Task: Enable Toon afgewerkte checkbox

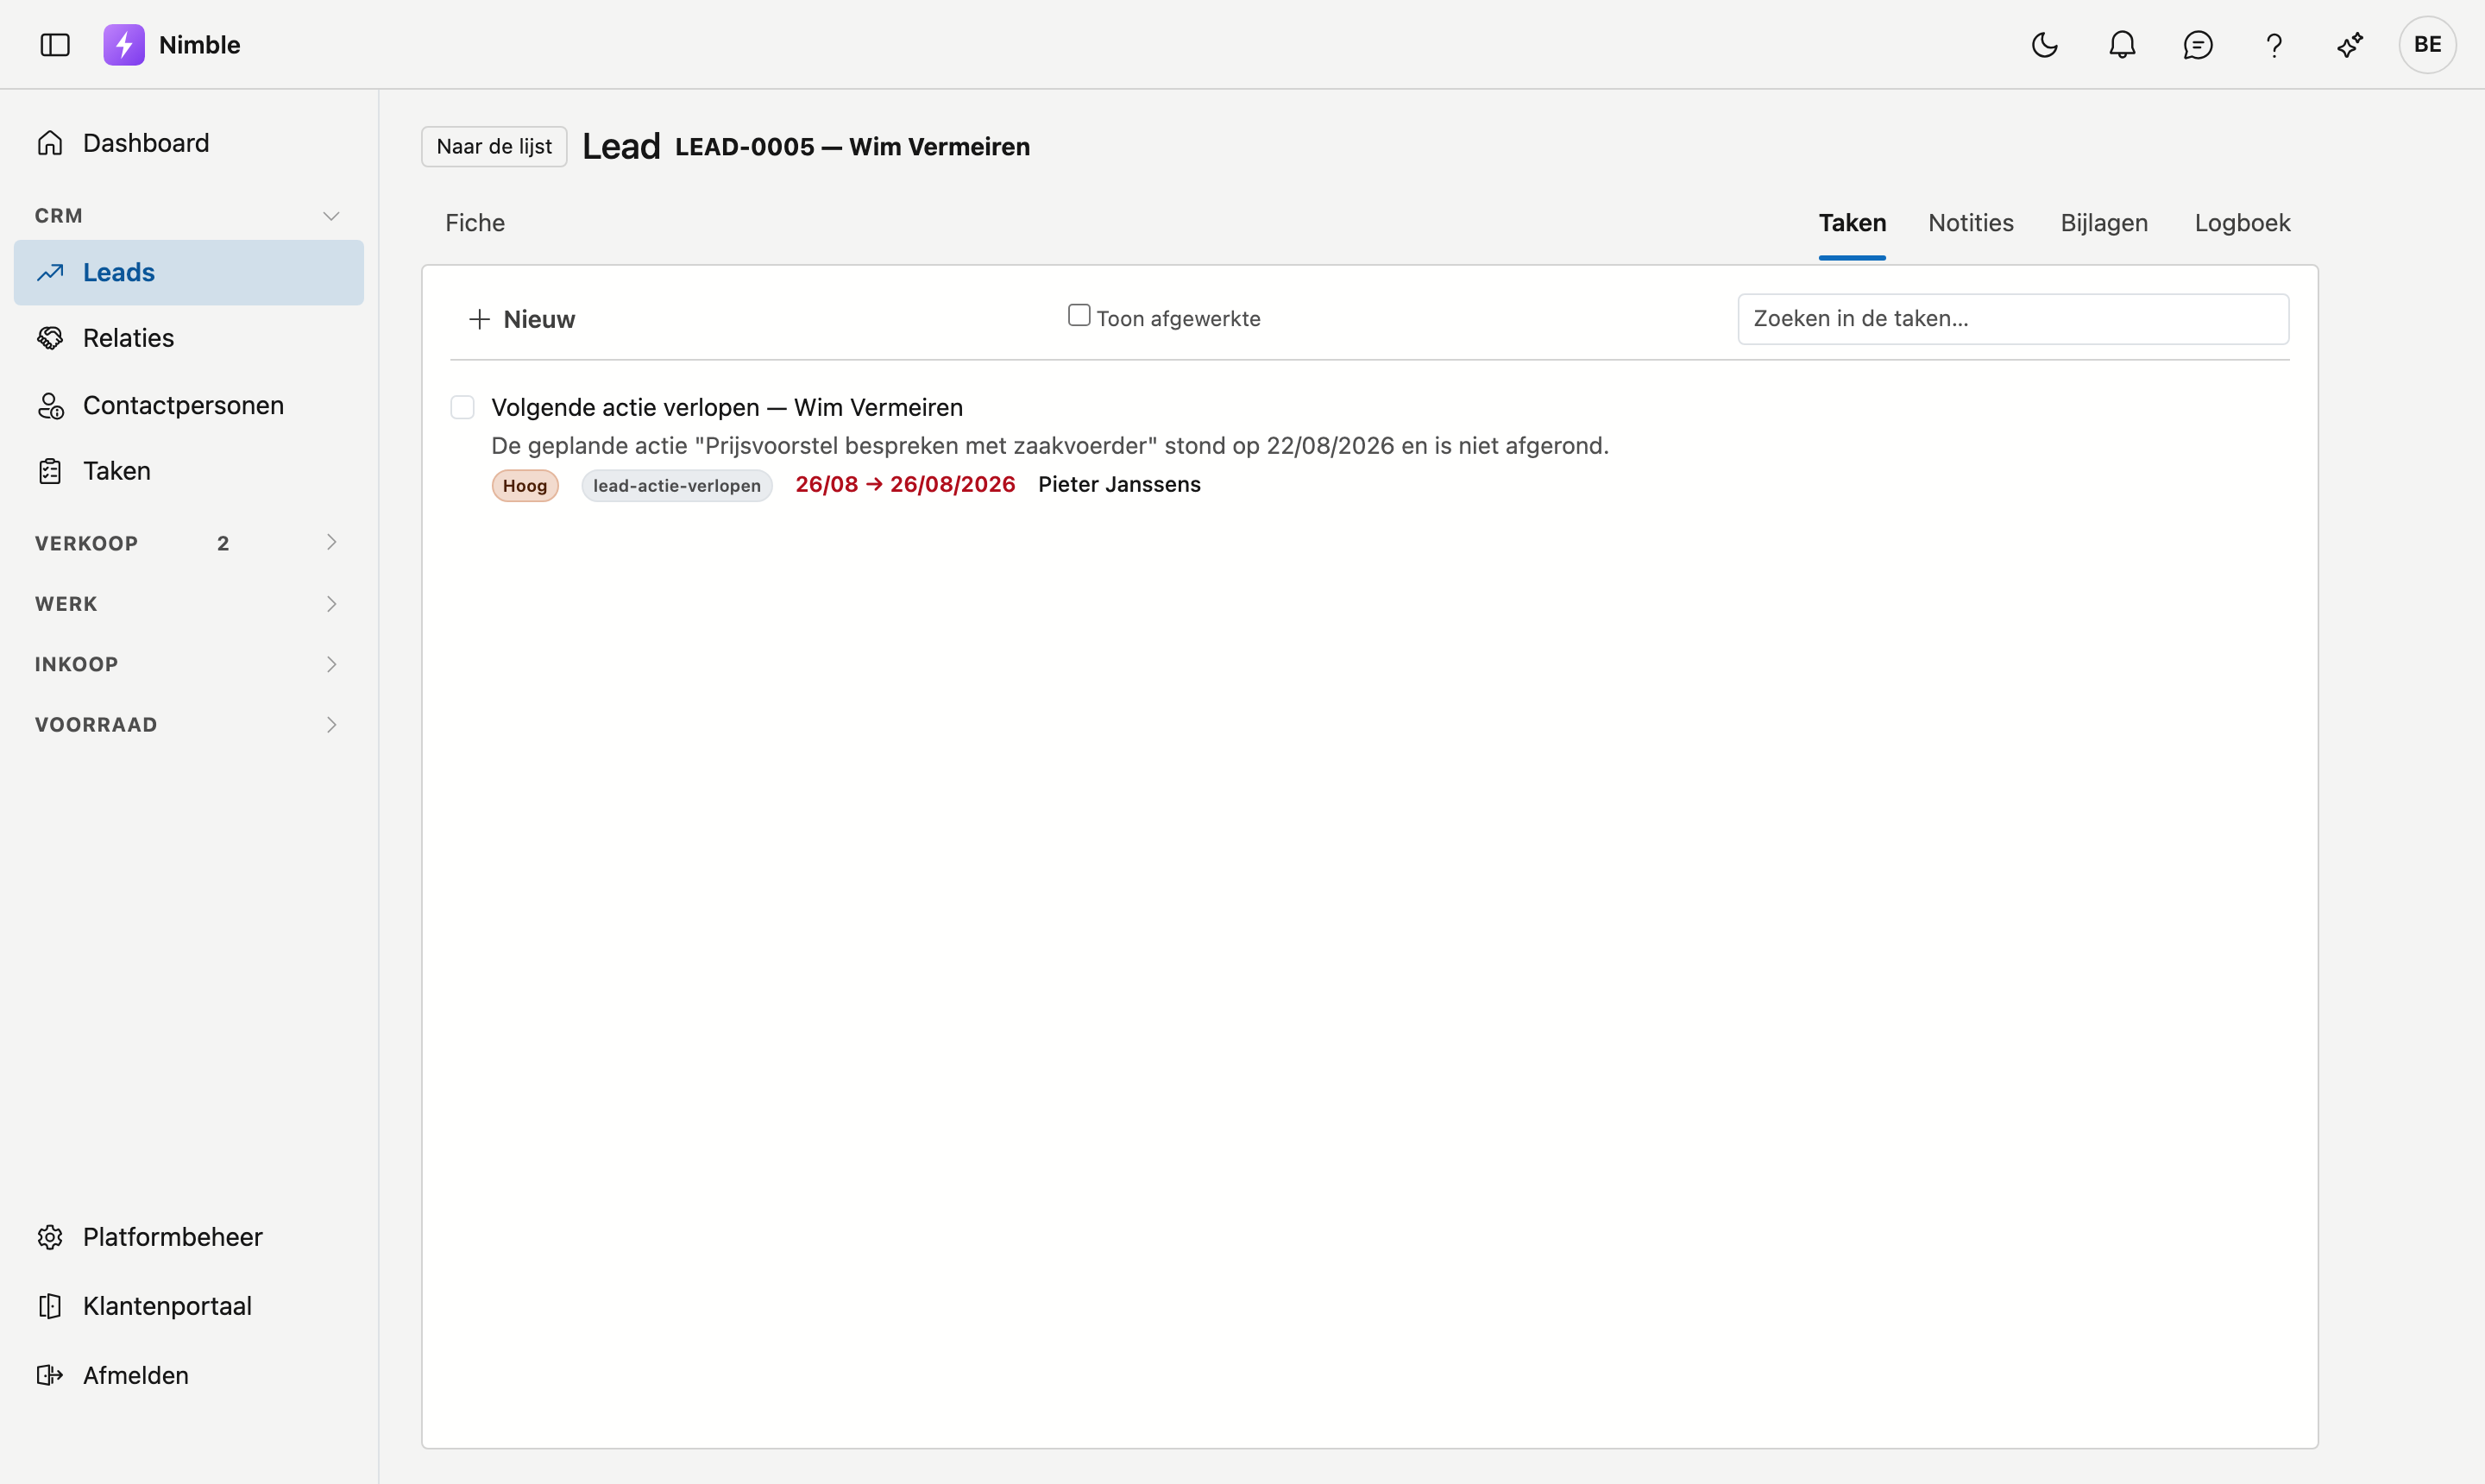Action: [x=1079, y=315]
